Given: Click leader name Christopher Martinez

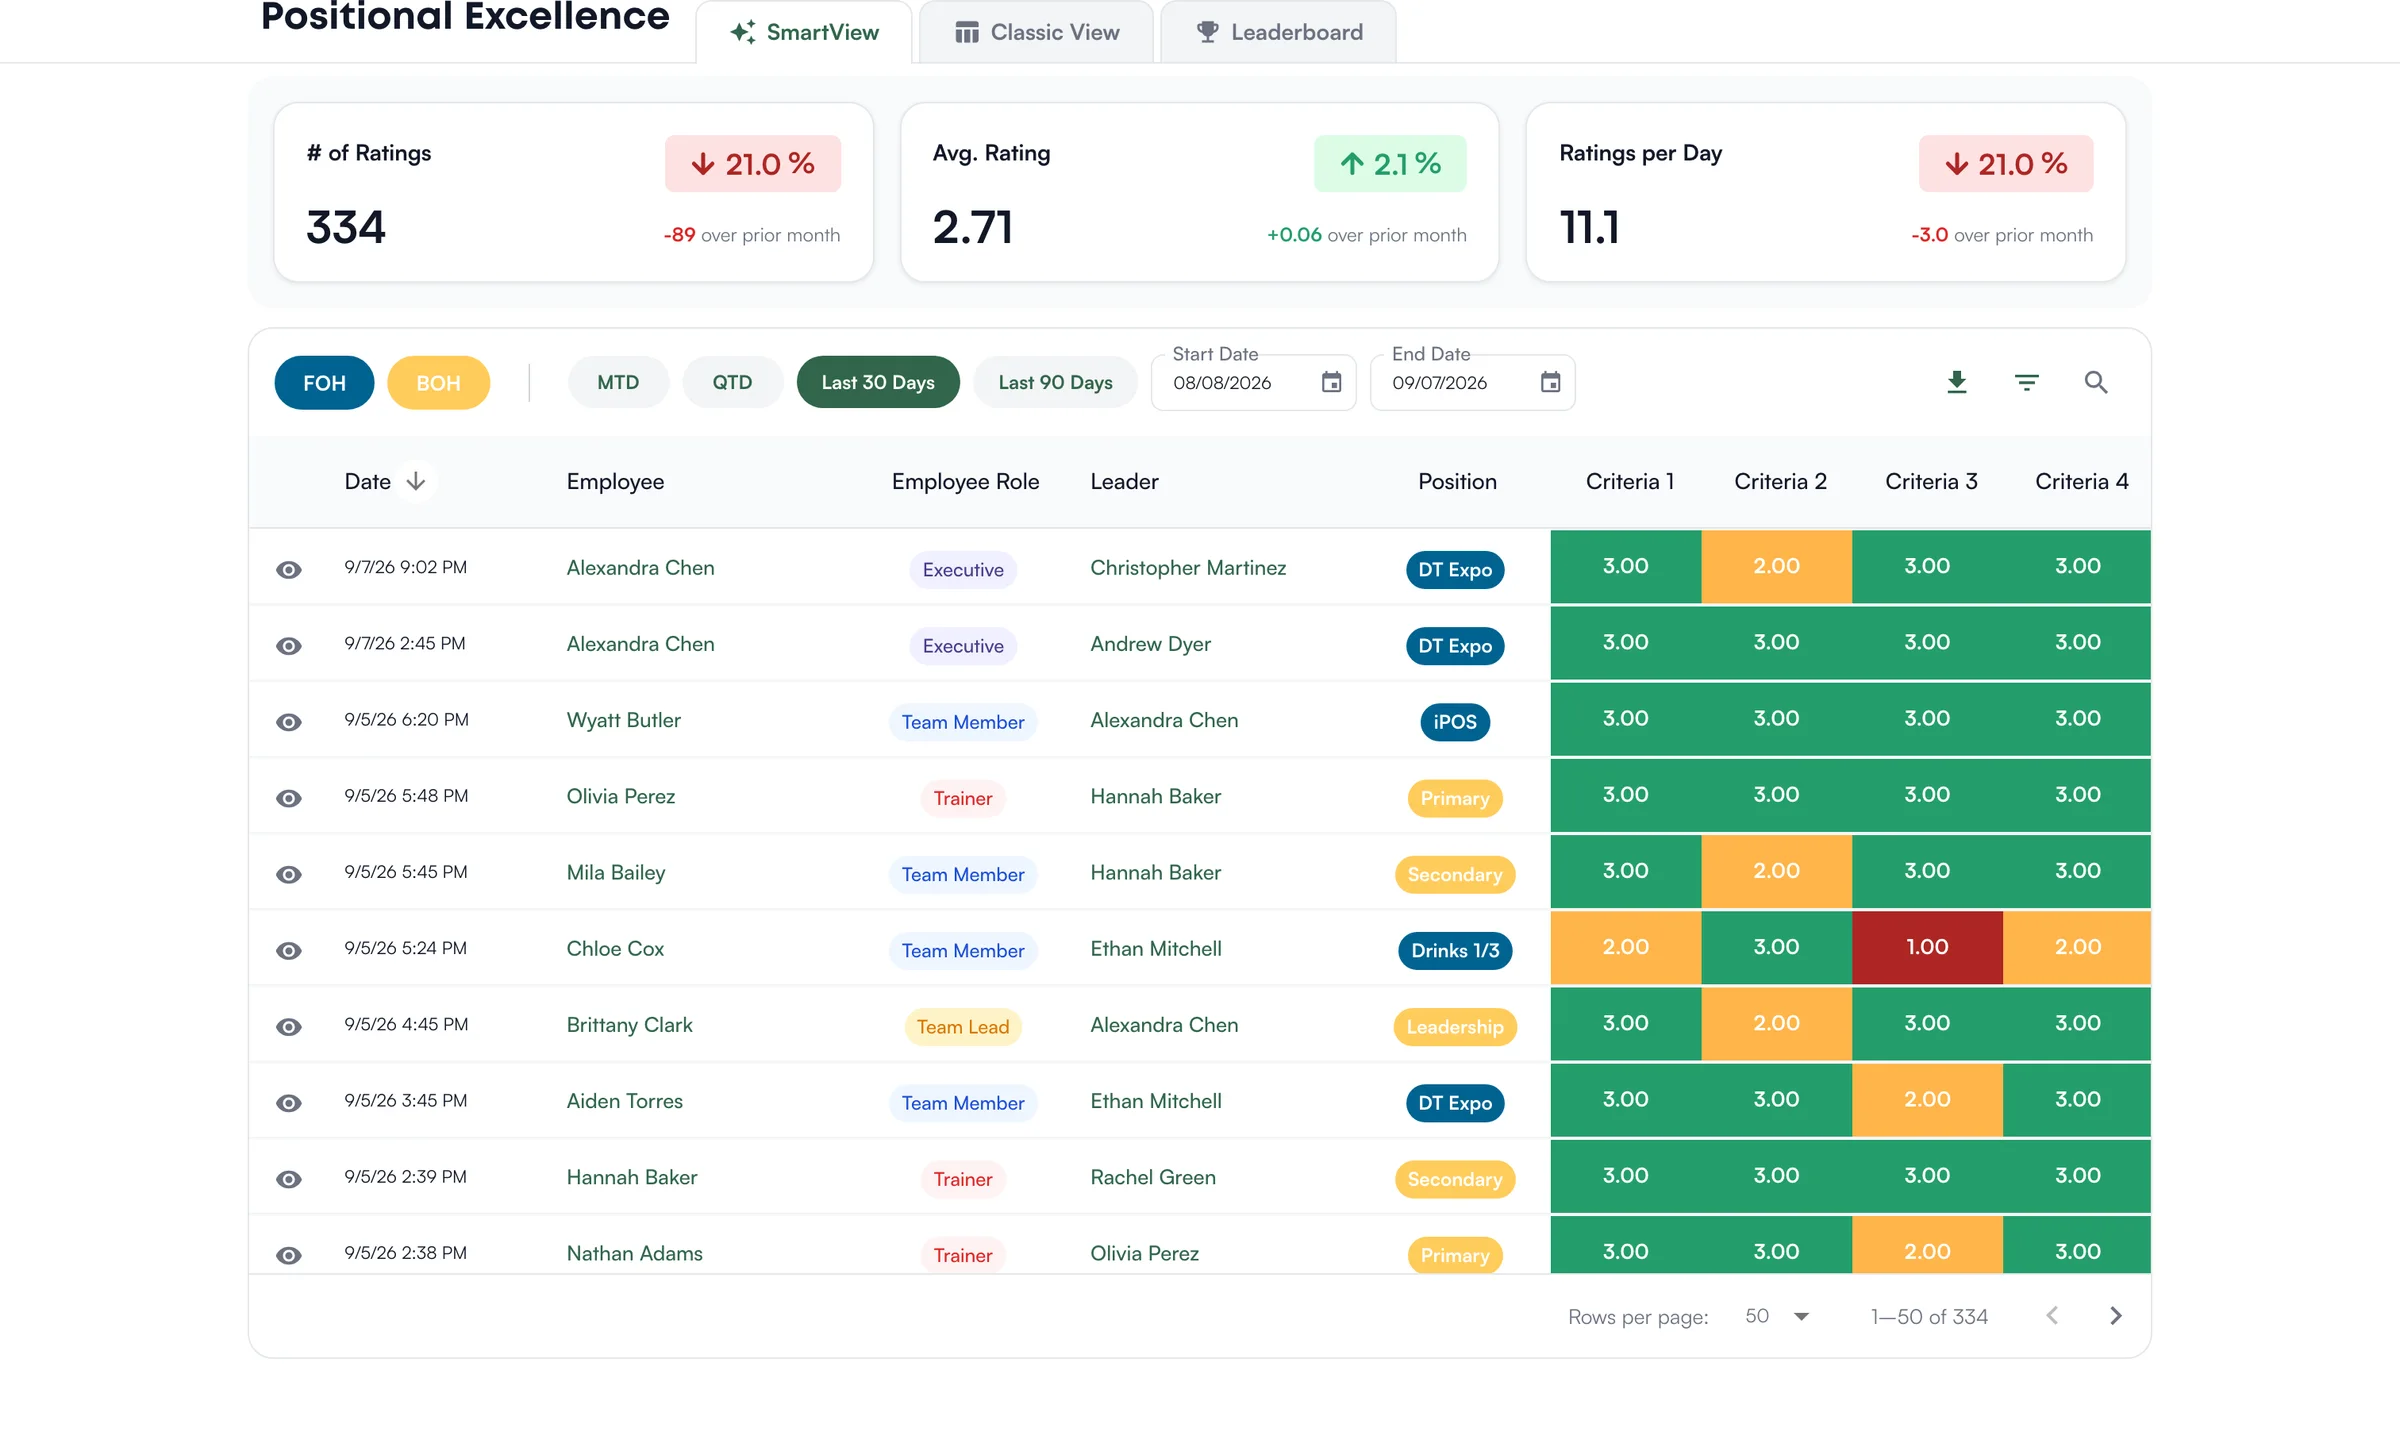Looking at the screenshot, I should coord(1188,568).
